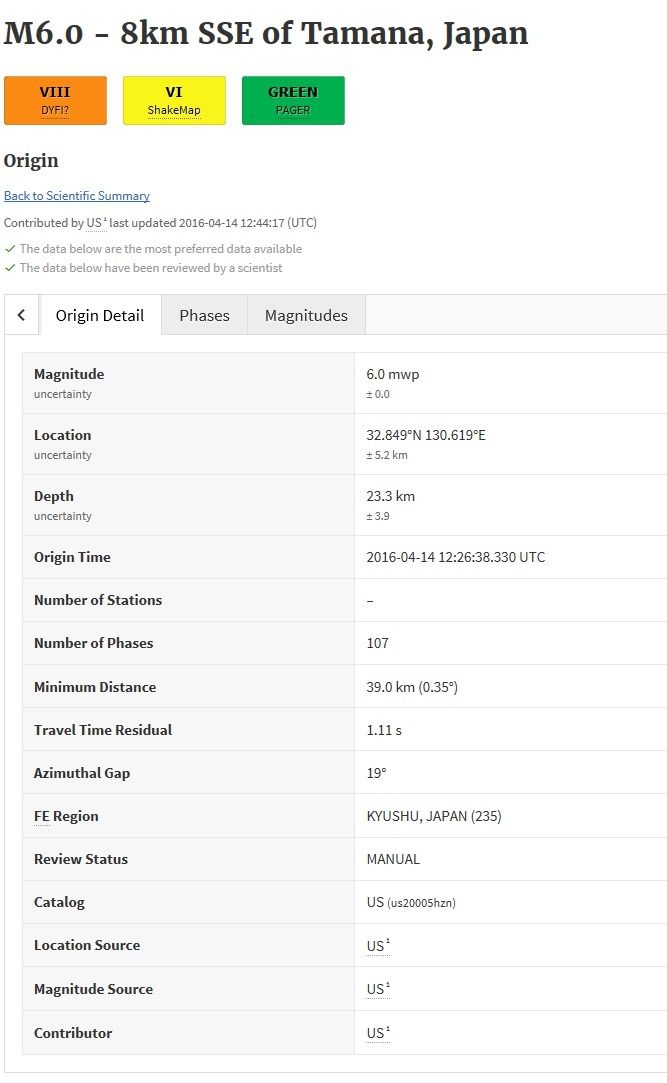Click the checkmark beside preferred data note
The width and height of the screenshot is (667, 1083).
coord(10,249)
